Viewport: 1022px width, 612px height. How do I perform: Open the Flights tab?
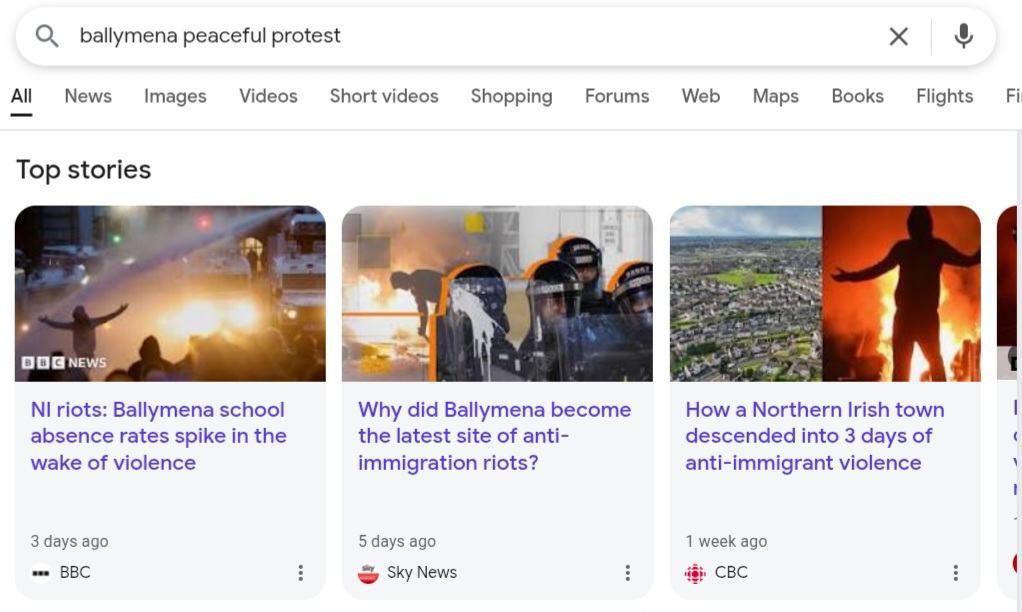(944, 96)
